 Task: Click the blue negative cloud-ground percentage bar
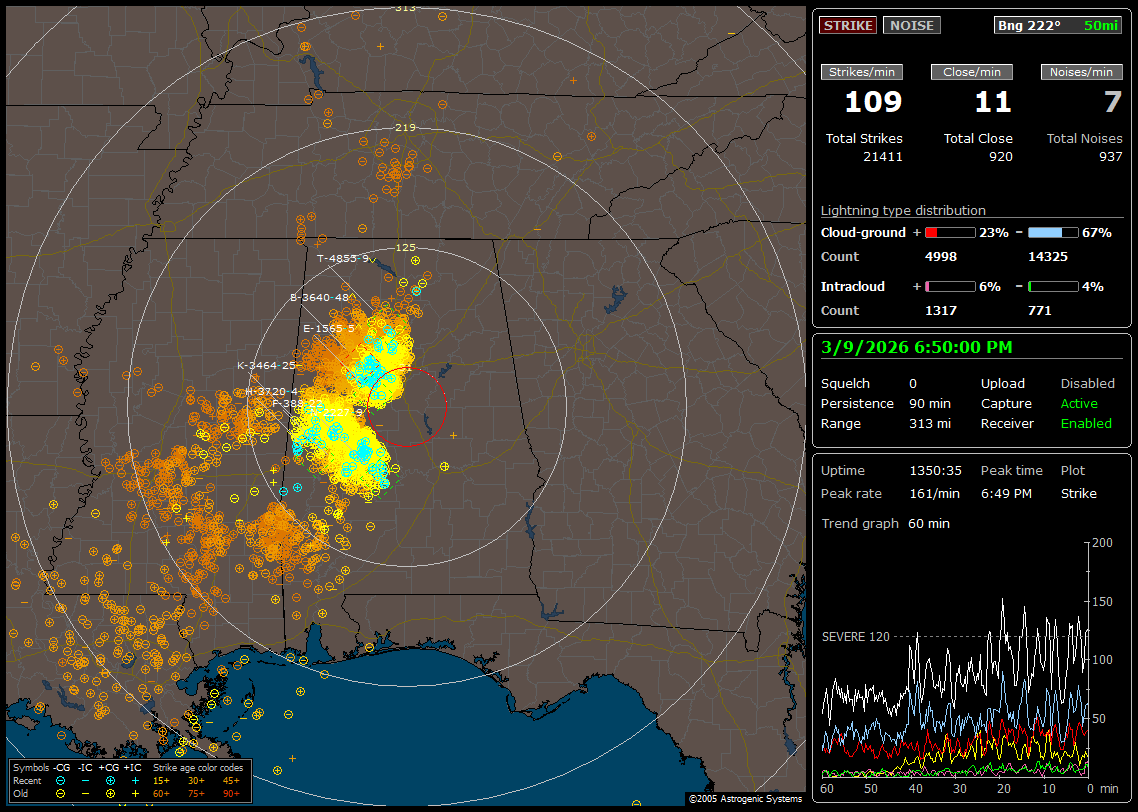tap(1052, 232)
